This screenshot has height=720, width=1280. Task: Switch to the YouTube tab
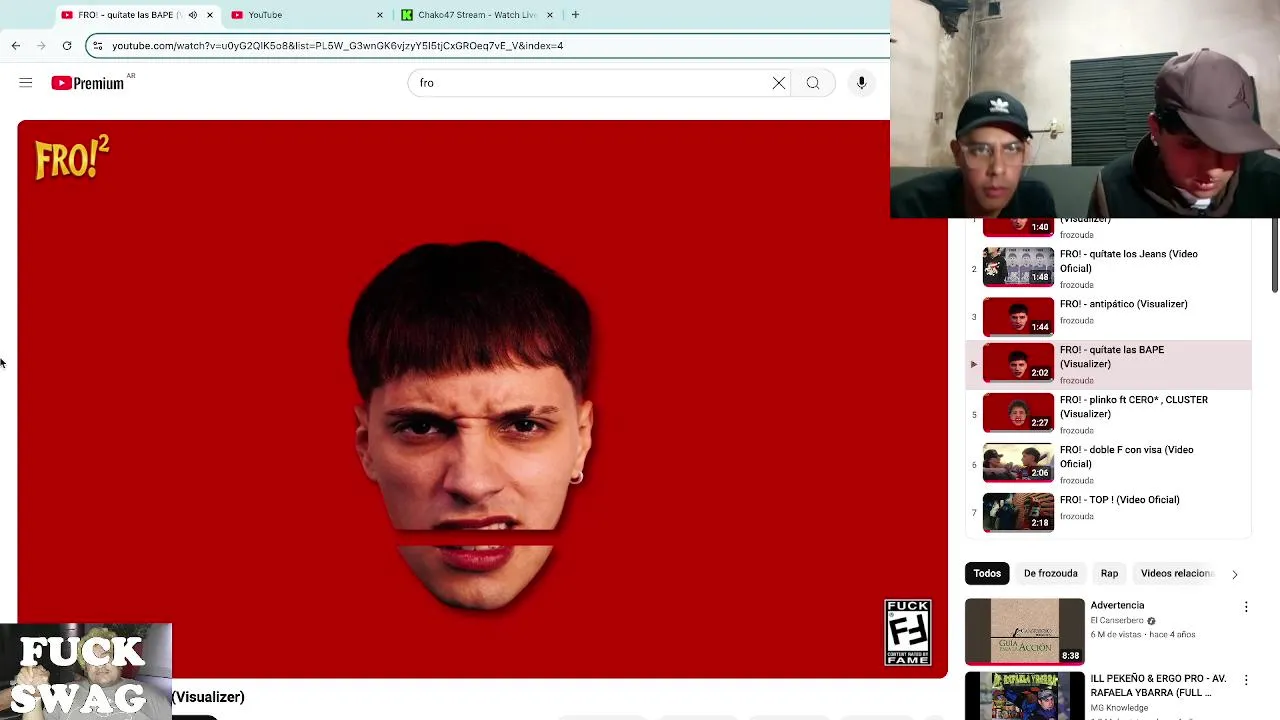click(x=307, y=15)
